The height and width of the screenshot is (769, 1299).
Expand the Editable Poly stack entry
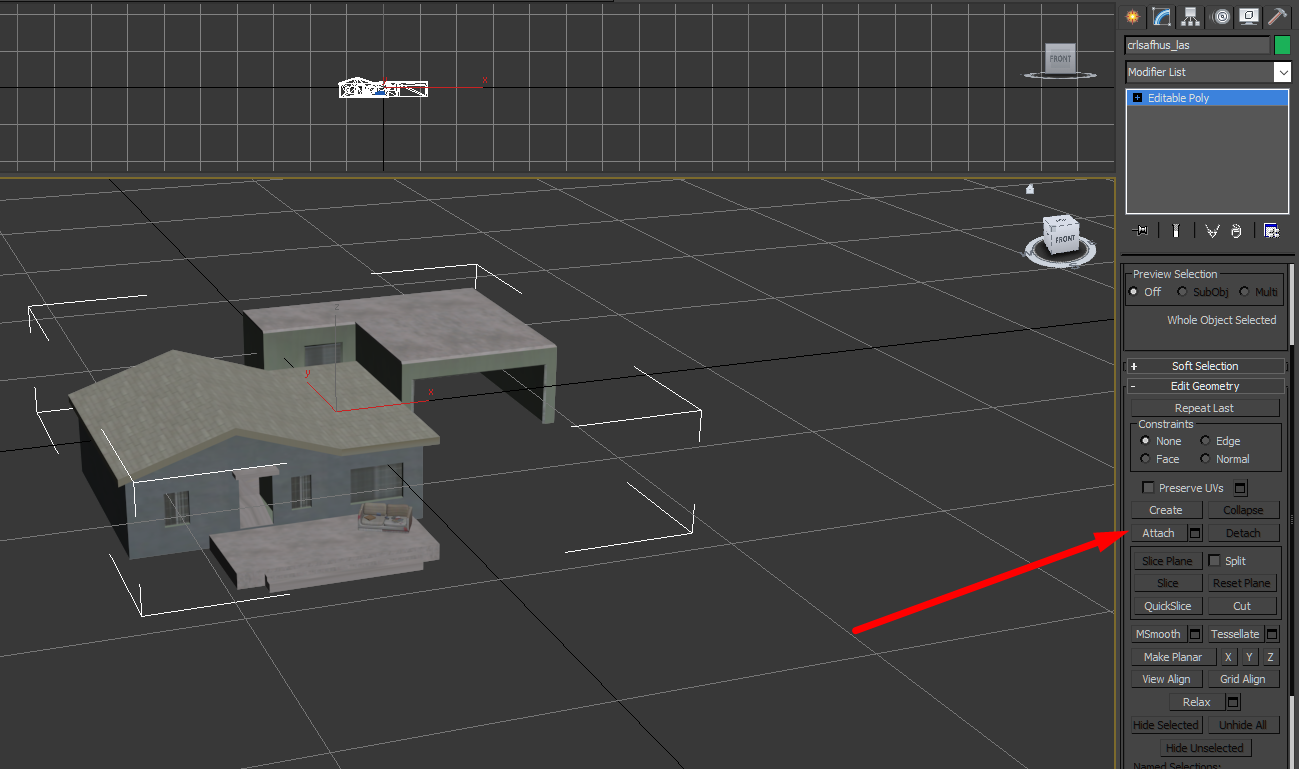1138,98
